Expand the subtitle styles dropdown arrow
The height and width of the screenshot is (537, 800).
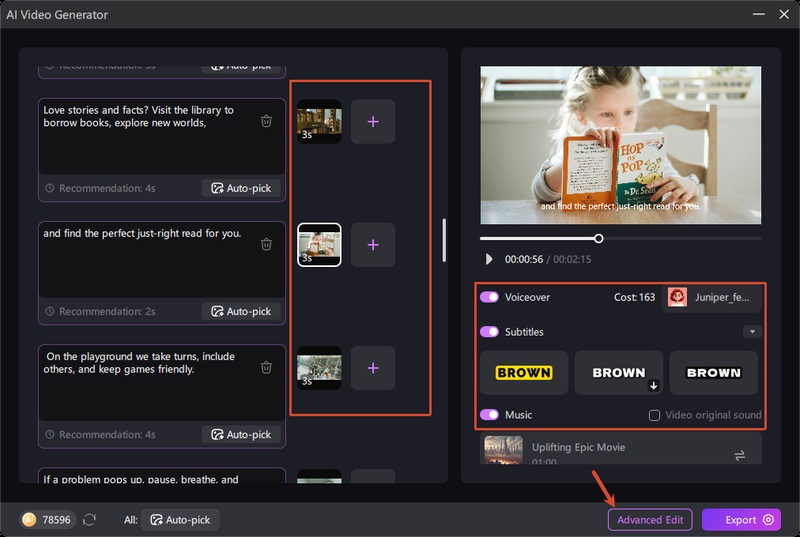[752, 331]
